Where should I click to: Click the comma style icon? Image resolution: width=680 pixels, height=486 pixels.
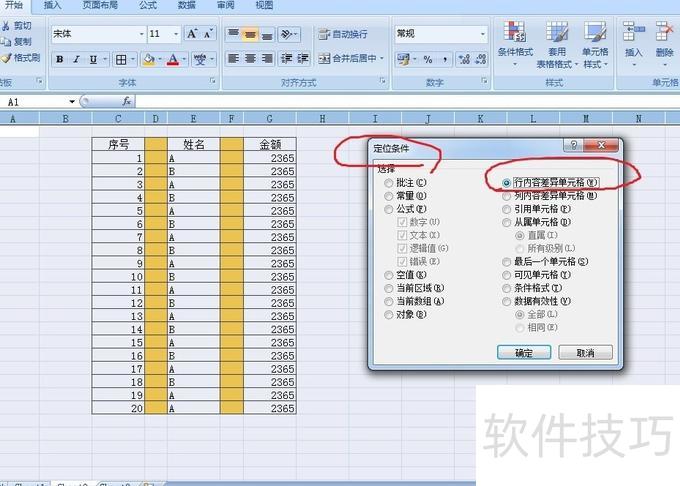(x=445, y=59)
